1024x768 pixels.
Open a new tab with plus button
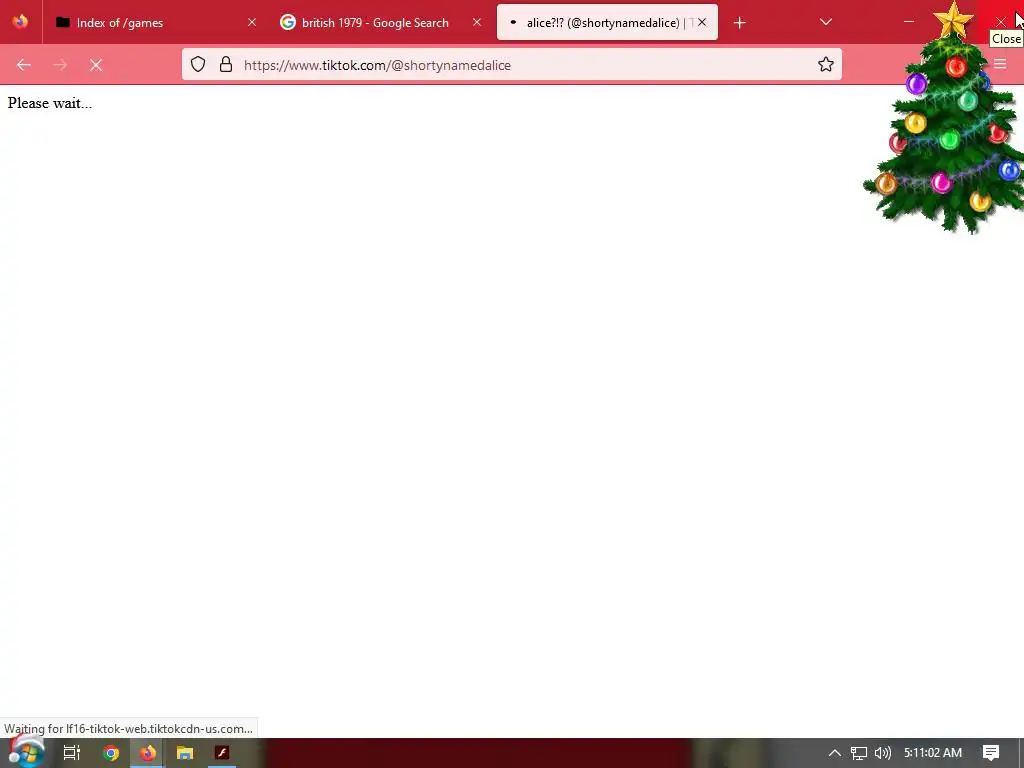739,23
